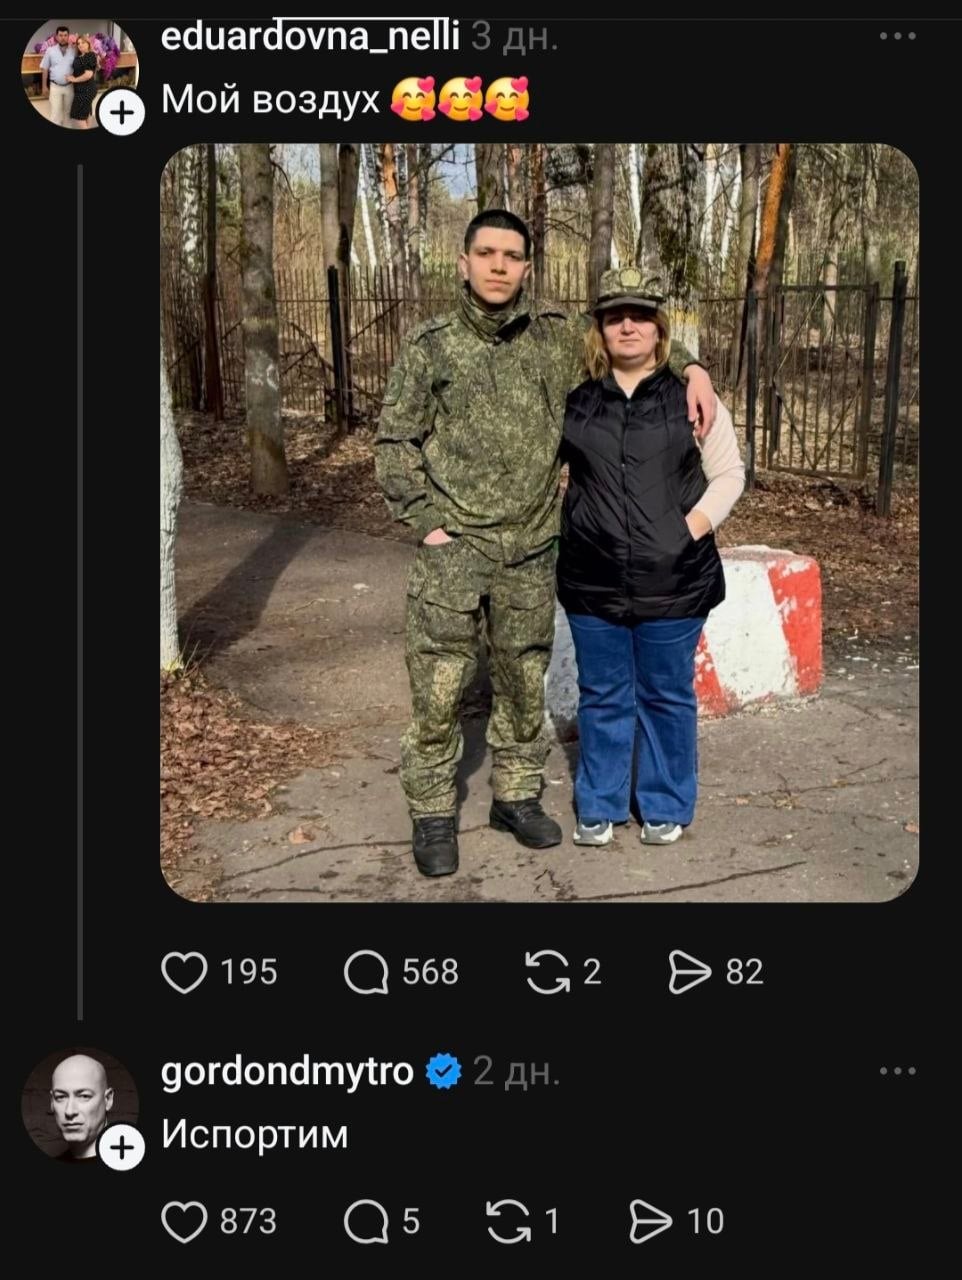
Task: Open comments on the eduardovna_nelli post
Action: tap(366, 972)
